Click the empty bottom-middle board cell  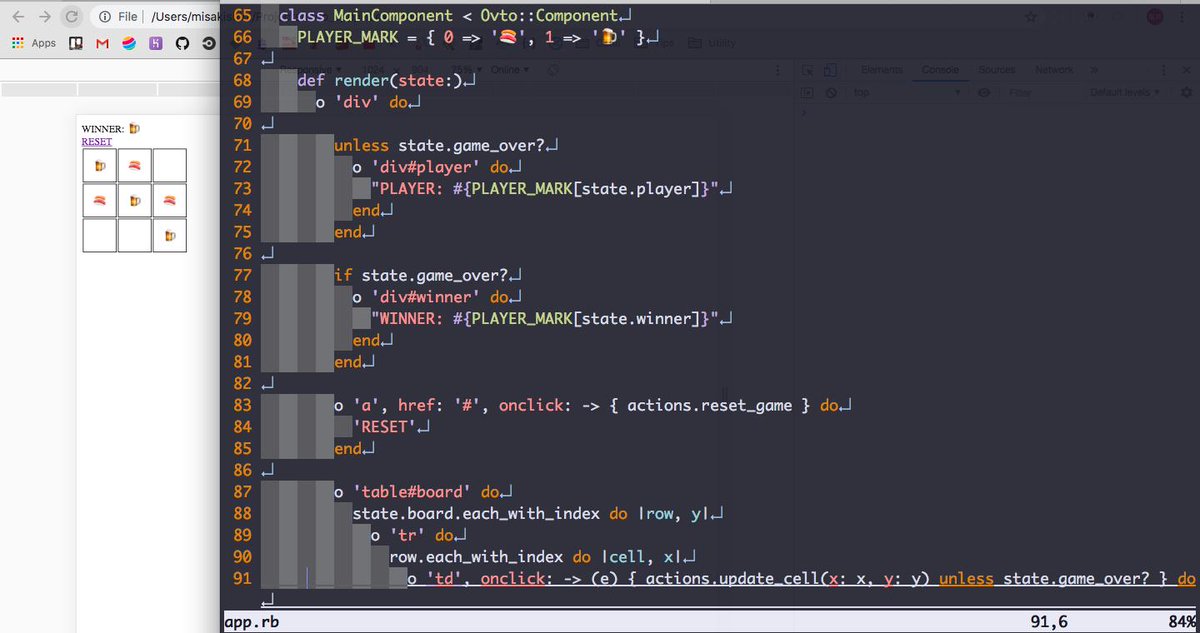click(134, 235)
